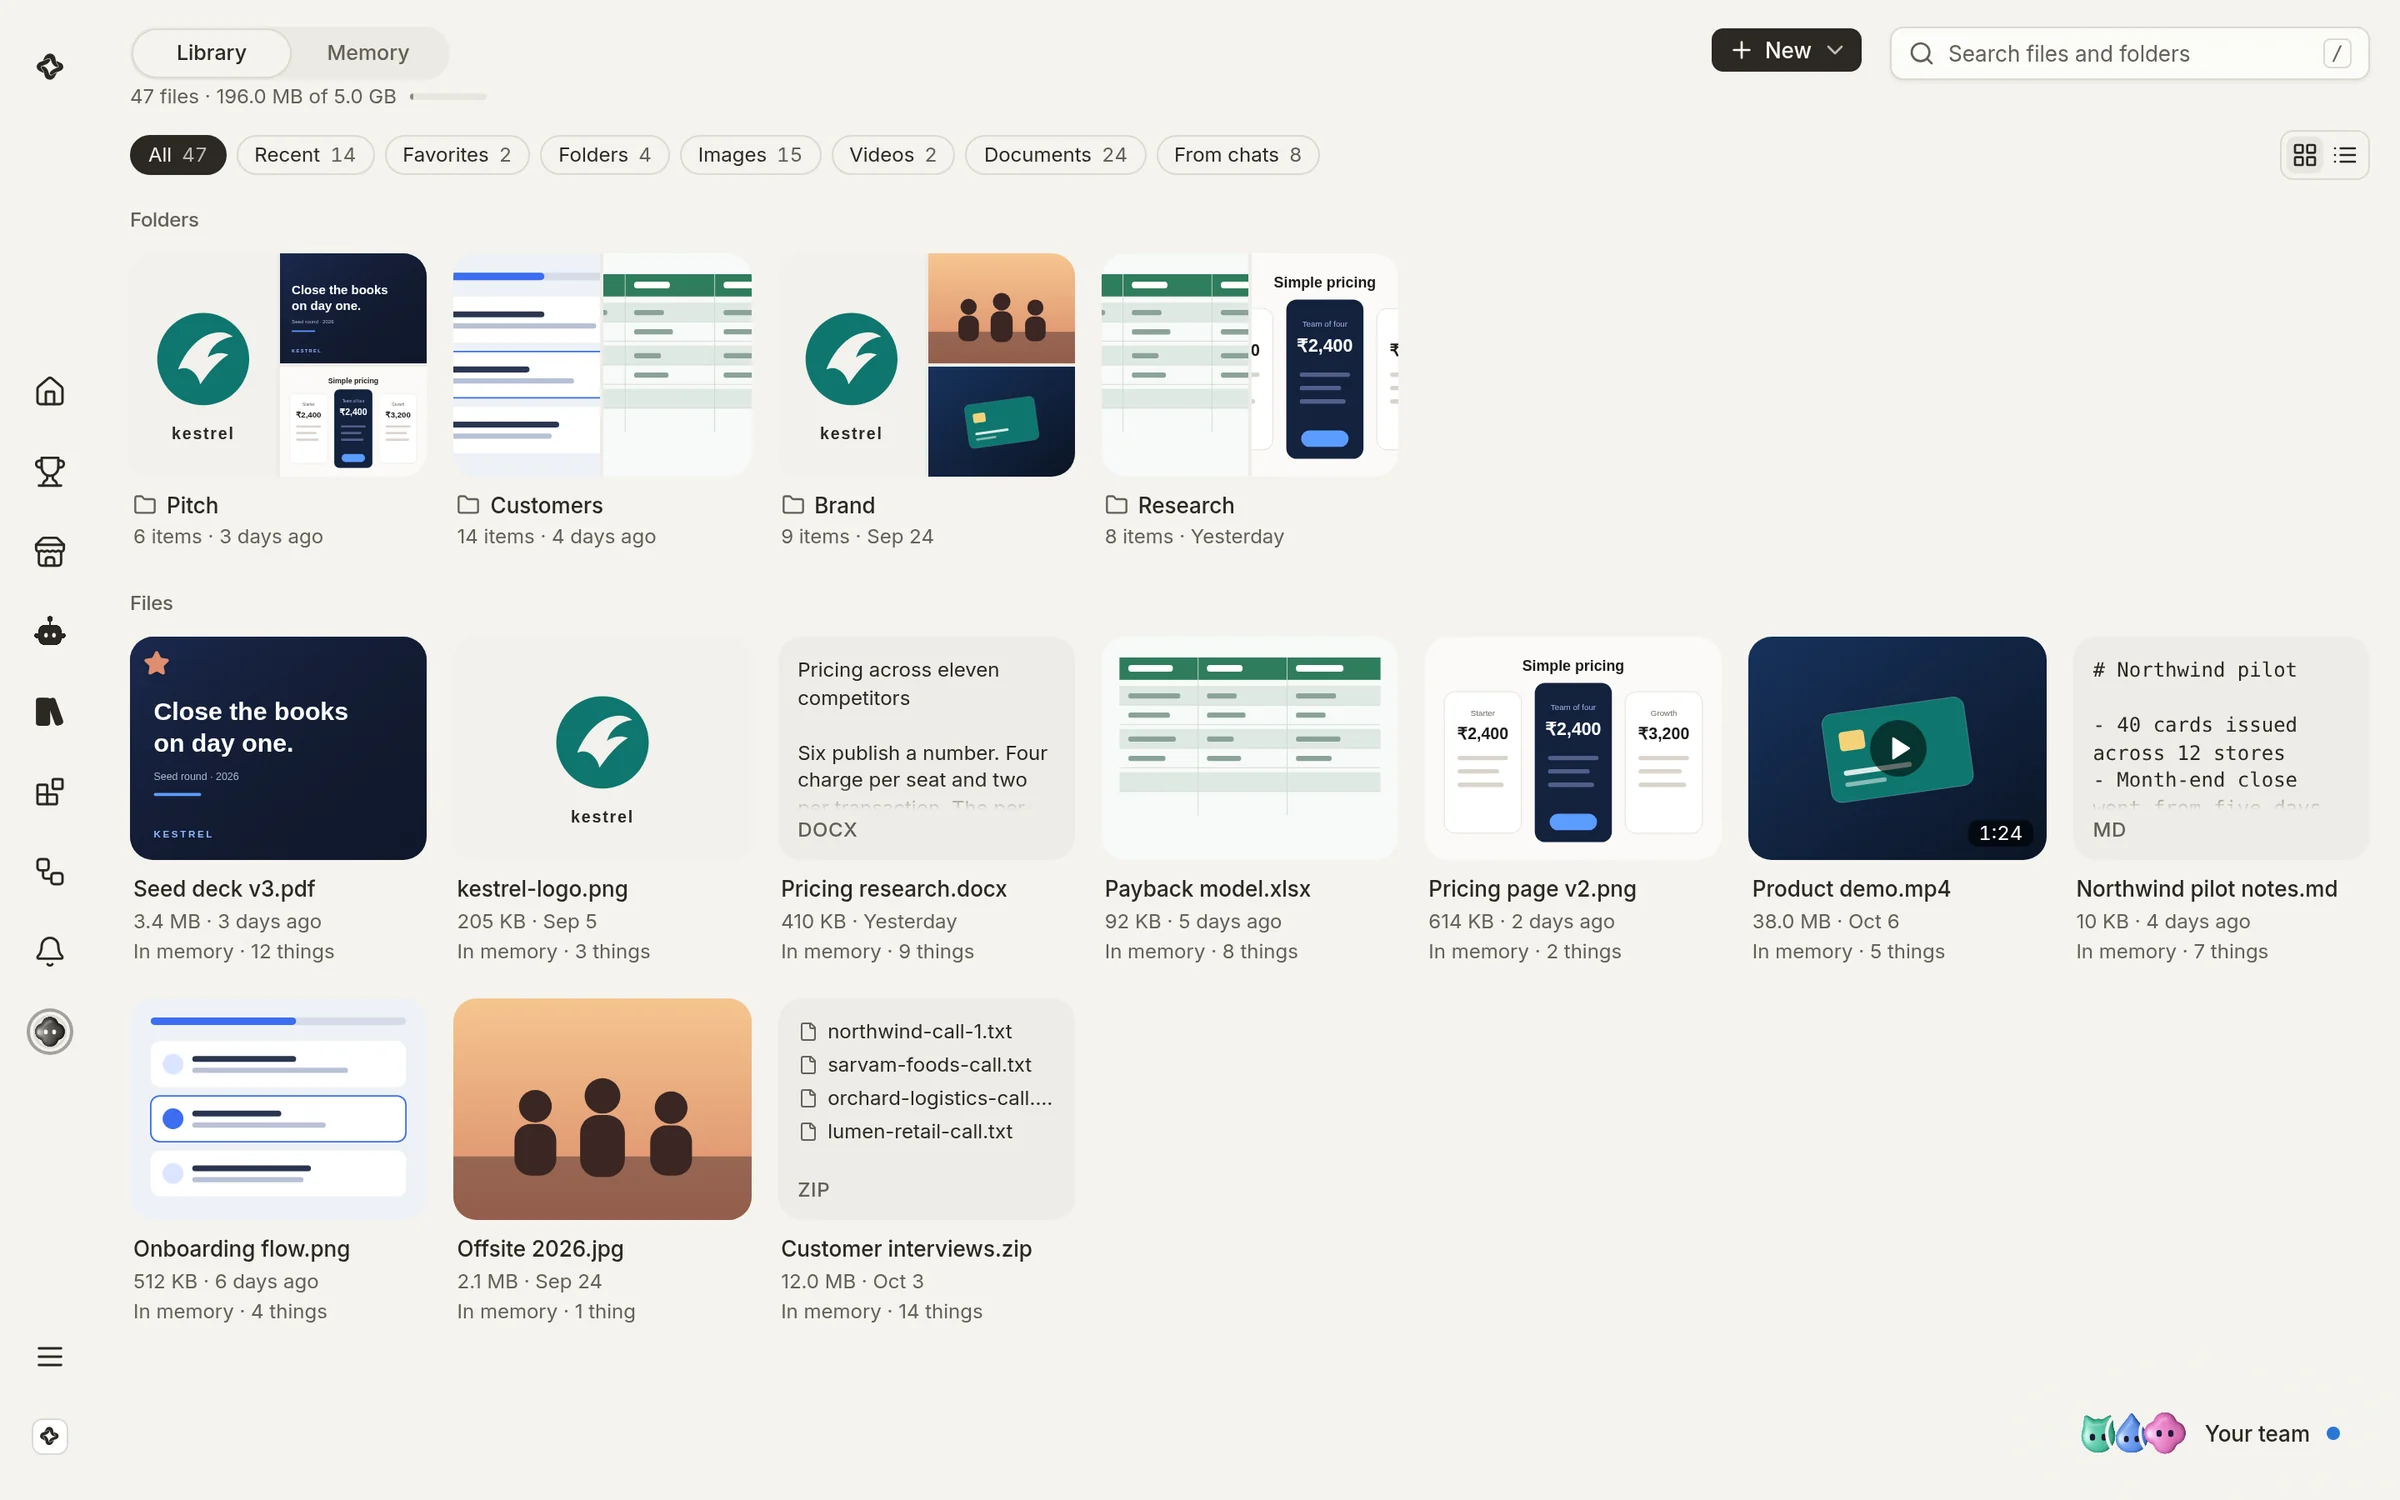Select the All 47 filter

tap(178, 155)
